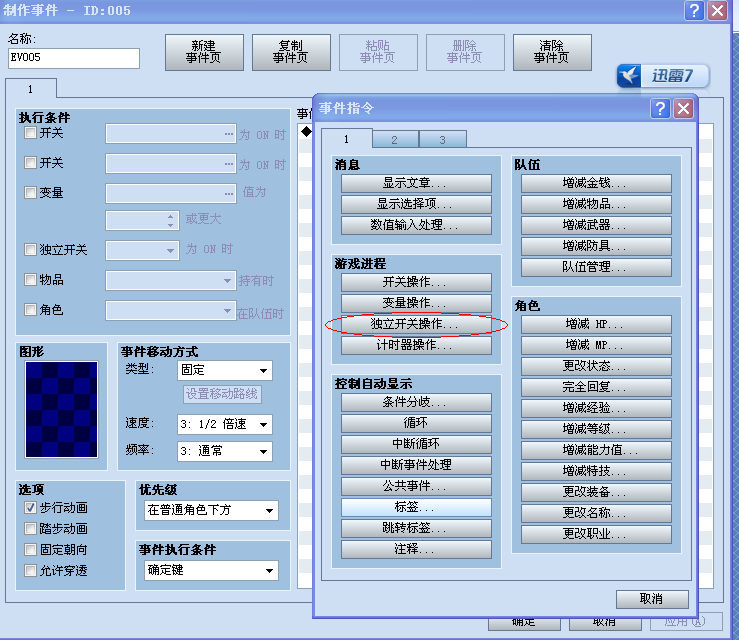Enable the second 开关 condition checkbox

click(x=30, y=163)
